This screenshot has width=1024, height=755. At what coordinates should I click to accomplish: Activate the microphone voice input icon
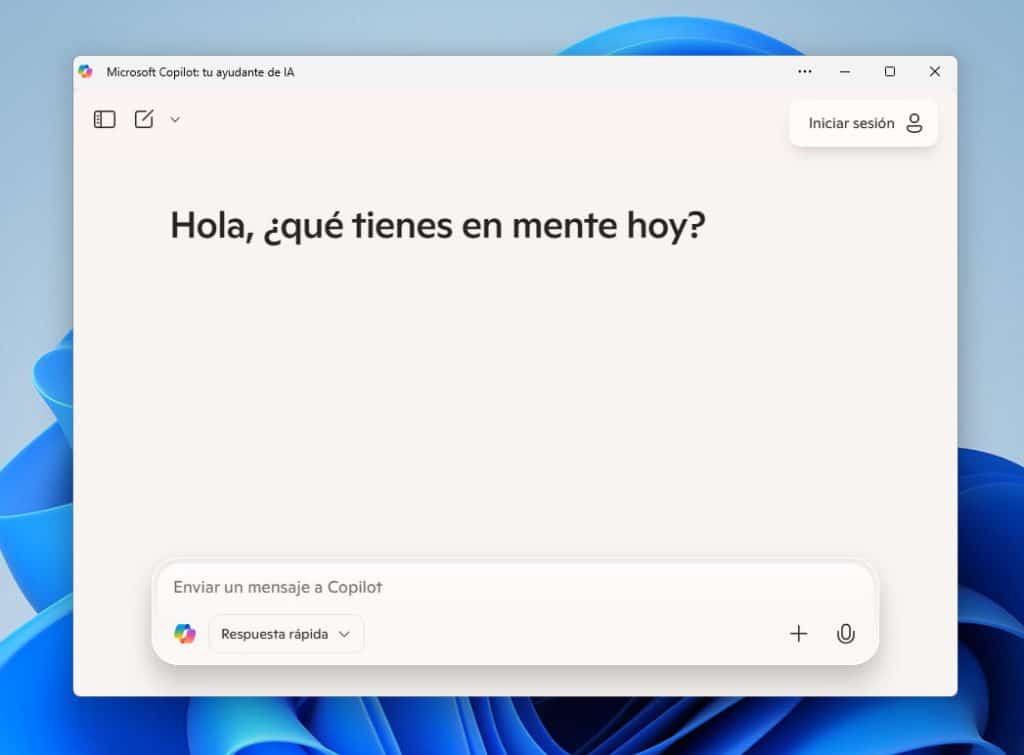point(845,634)
